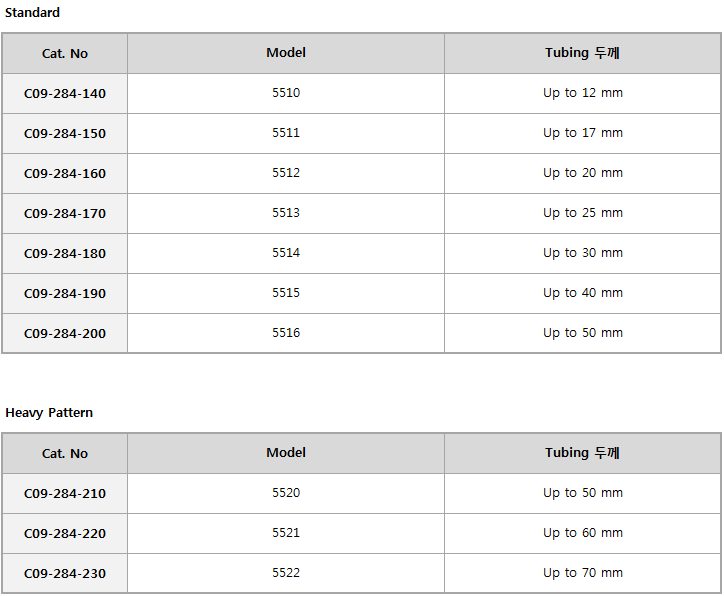The width and height of the screenshot is (724, 596).
Task: Click Model 5515 in Standard table
Action: pos(286,293)
